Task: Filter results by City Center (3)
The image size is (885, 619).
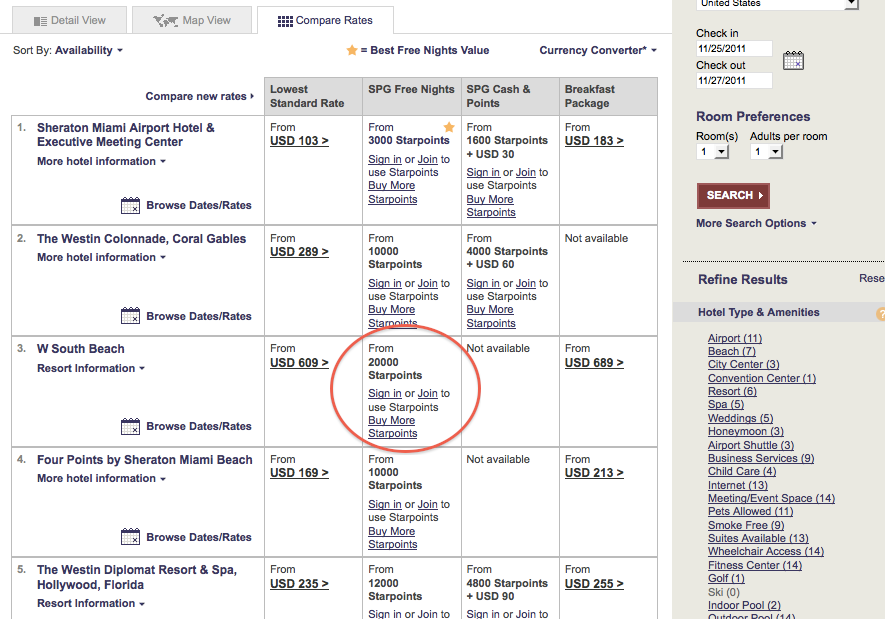Action: coord(744,365)
